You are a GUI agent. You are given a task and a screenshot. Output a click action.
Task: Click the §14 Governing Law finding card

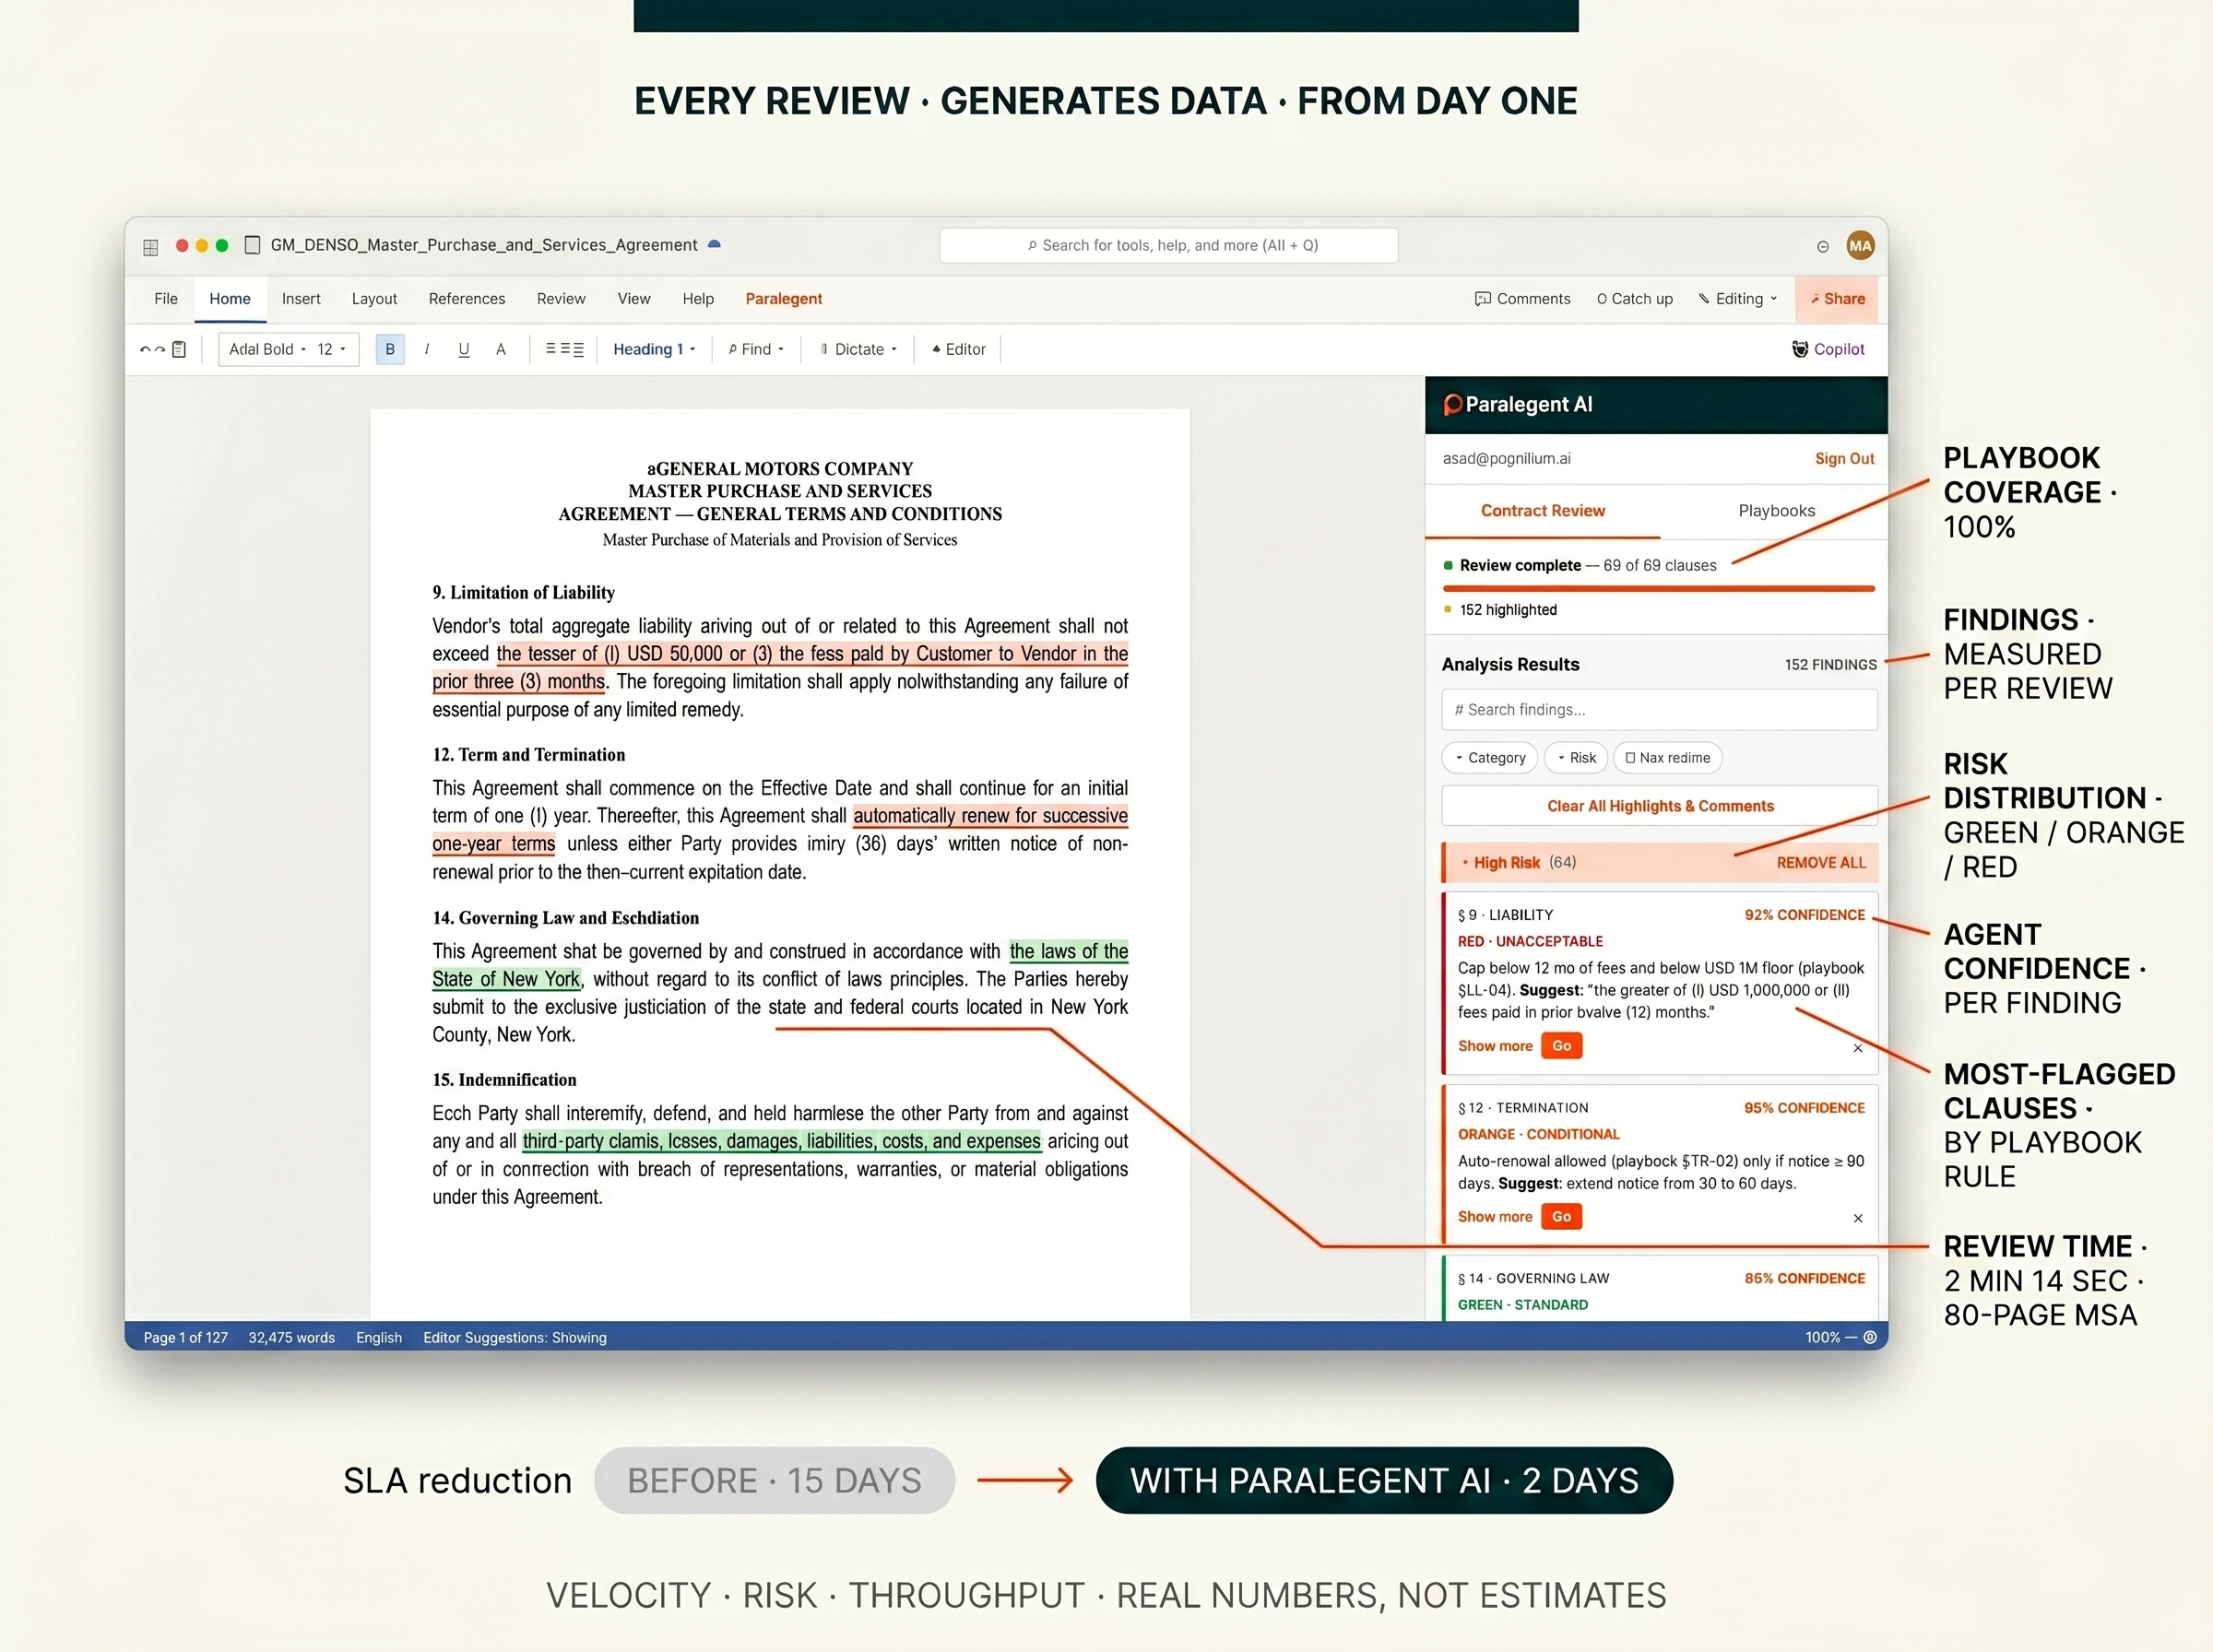[1660, 1290]
